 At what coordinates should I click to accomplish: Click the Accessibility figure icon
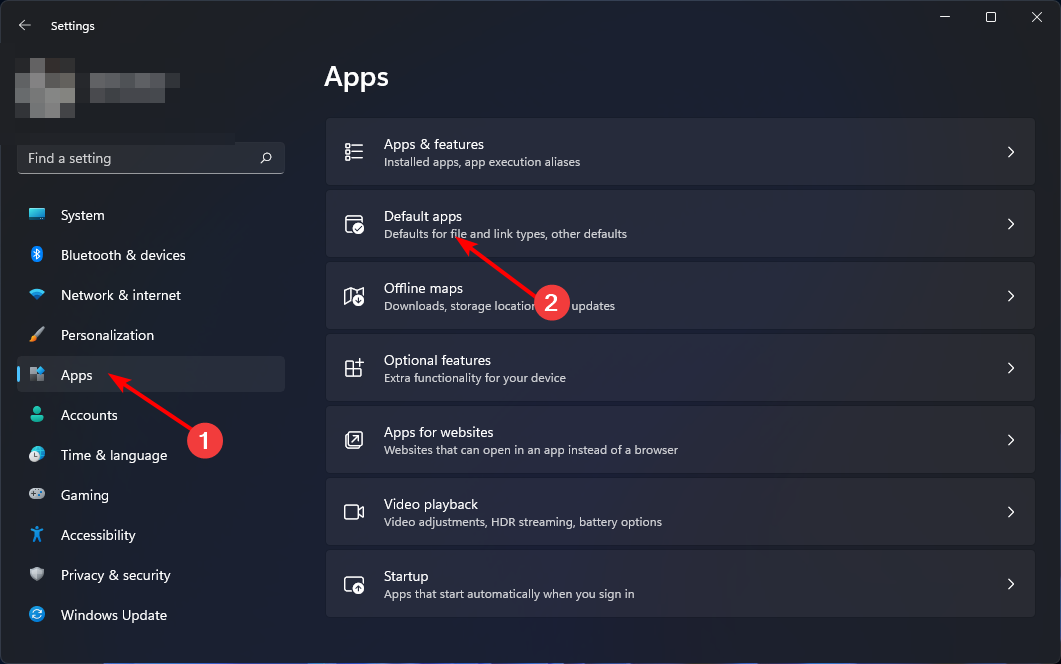click(x=37, y=535)
